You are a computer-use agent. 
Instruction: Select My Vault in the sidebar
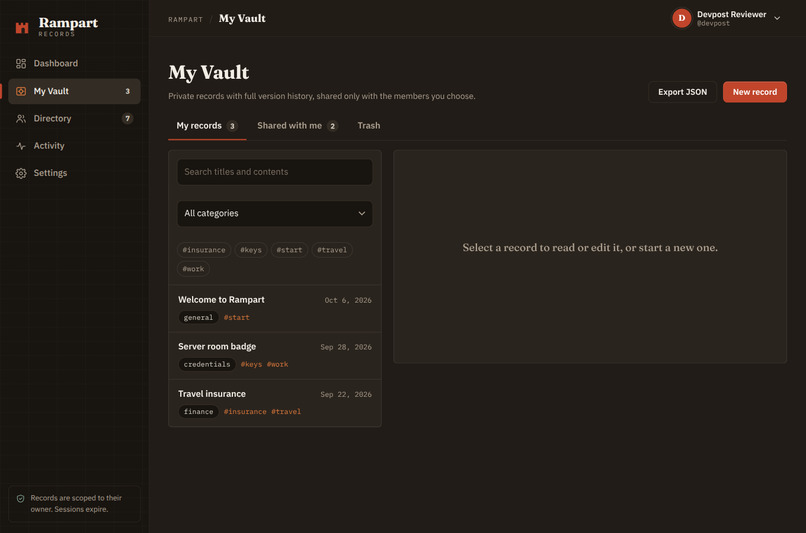(x=74, y=91)
